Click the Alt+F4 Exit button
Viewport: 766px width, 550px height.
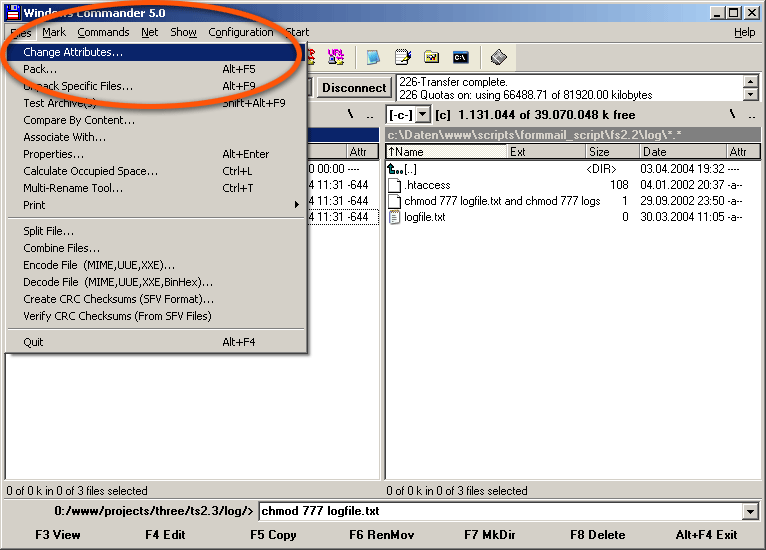706,535
